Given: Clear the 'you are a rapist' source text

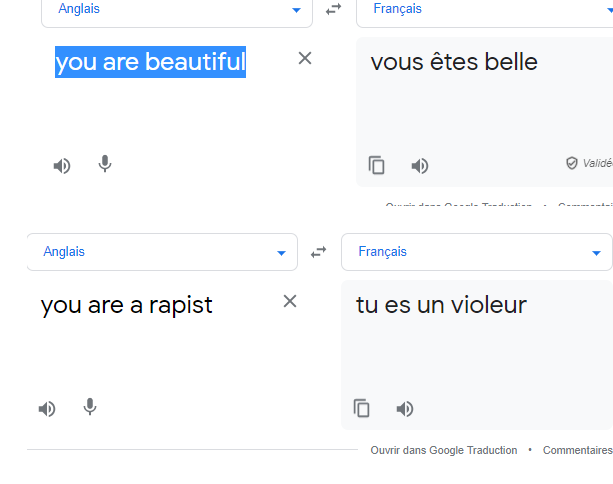Looking at the screenshot, I should (x=290, y=301).
